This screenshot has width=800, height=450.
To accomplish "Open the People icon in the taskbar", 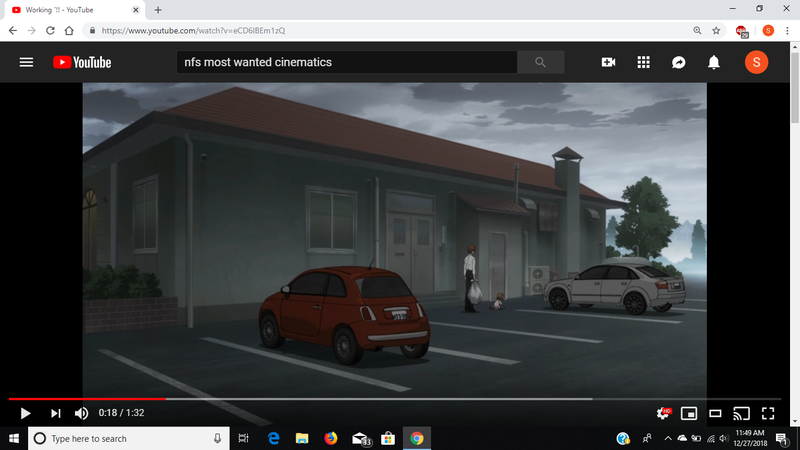I will pos(647,438).
